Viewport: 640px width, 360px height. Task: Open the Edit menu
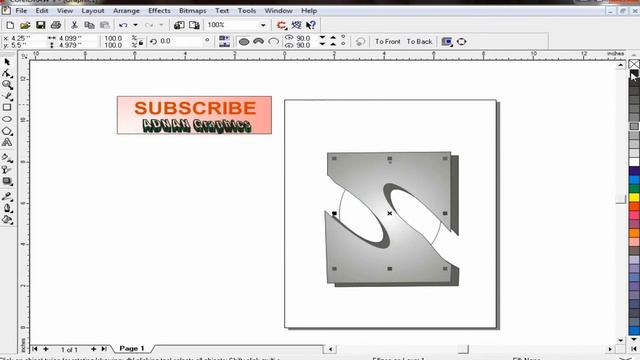point(42,11)
